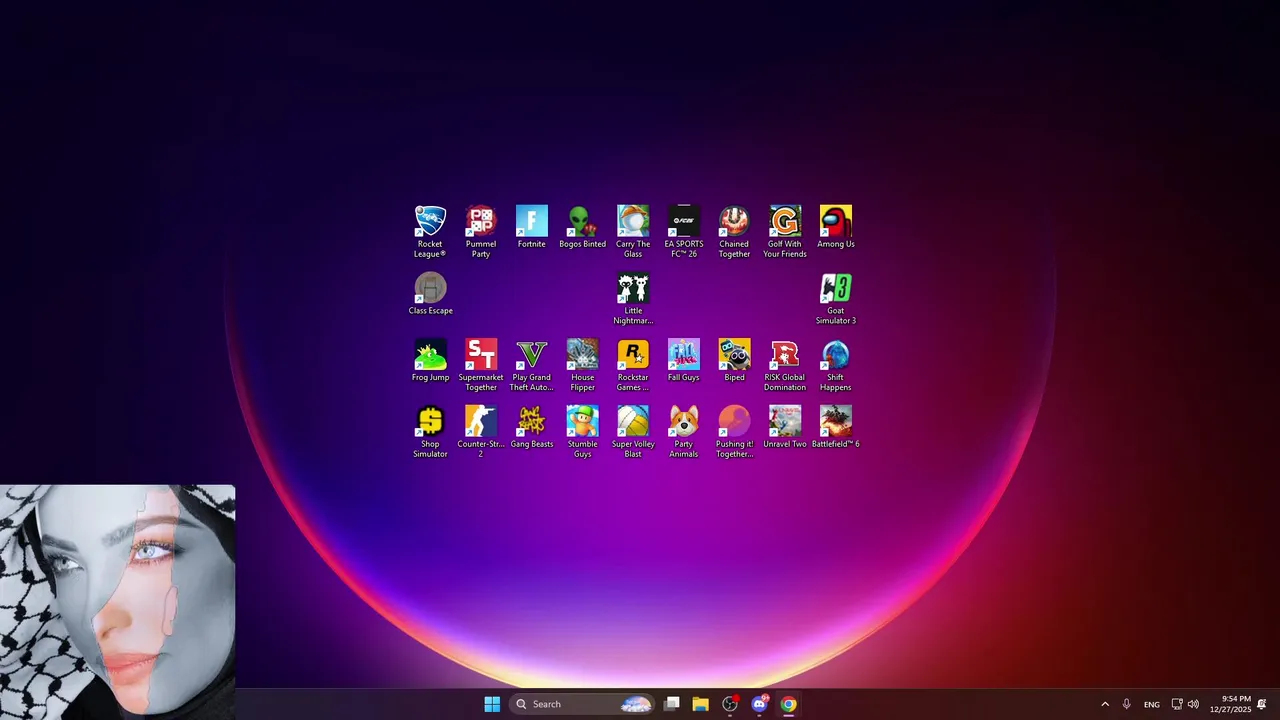Viewport: 1280px width, 720px height.
Task: Click the Shift Happens shortcut
Action: pos(836,366)
